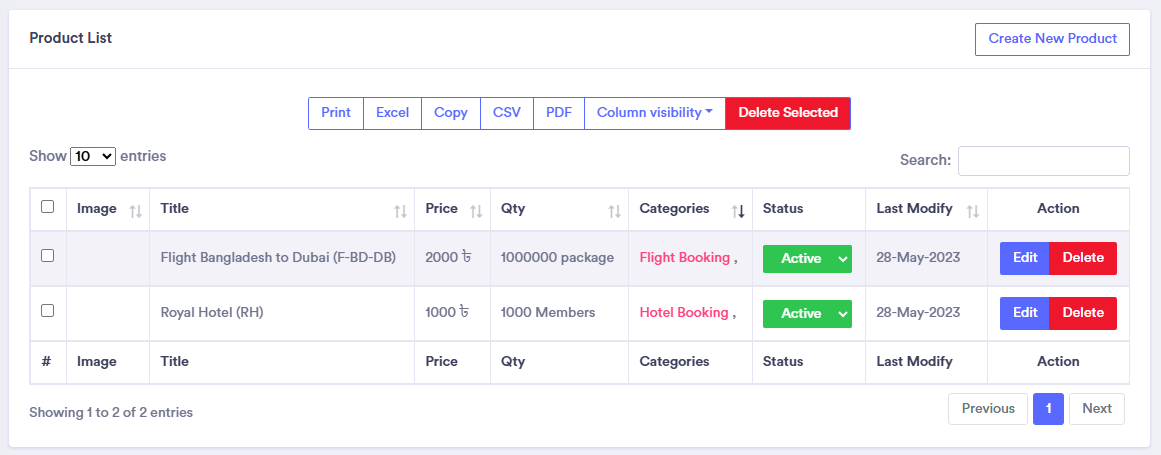1161x455 pixels.
Task: Click sort arrows in Title column header
Action: point(400,210)
